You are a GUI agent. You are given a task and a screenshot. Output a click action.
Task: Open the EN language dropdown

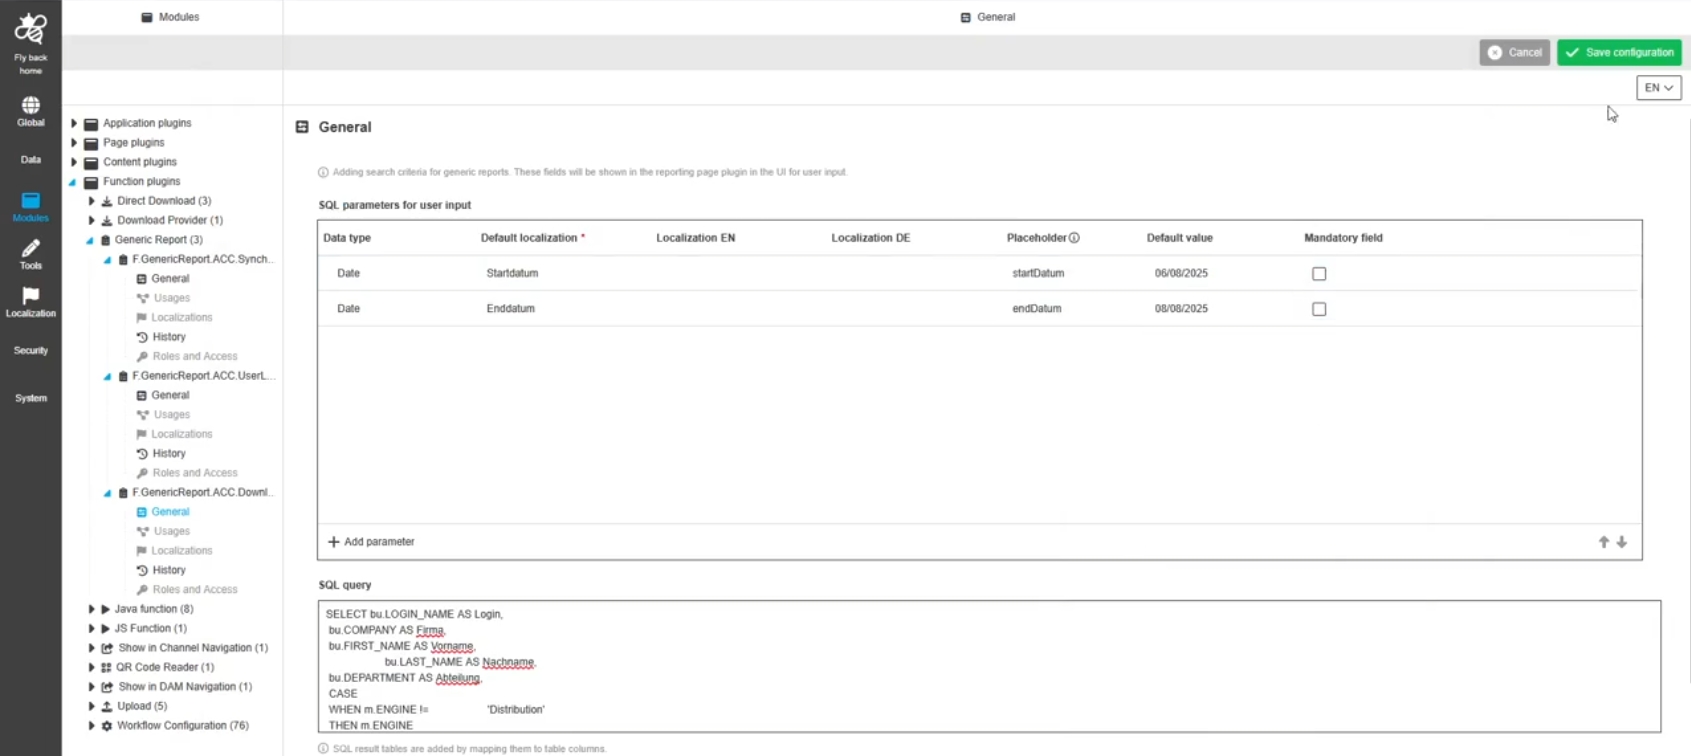pos(1658,88)
